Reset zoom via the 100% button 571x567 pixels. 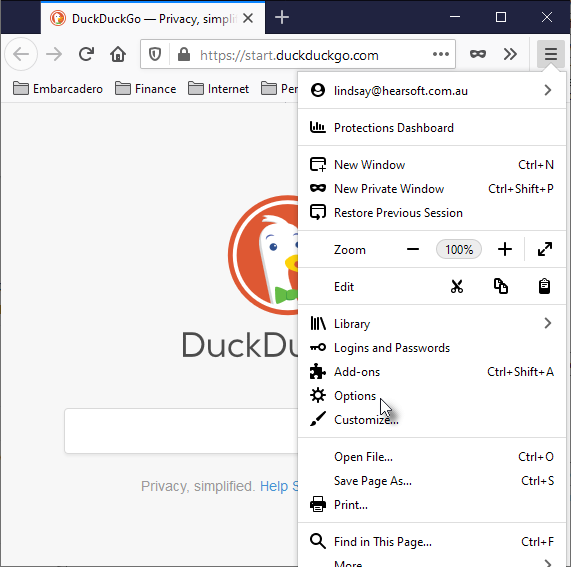tap(459, 249)
